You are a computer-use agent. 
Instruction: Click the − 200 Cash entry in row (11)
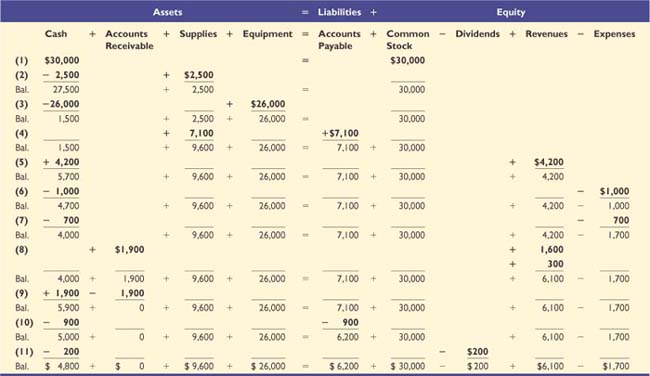coord(61,352)
